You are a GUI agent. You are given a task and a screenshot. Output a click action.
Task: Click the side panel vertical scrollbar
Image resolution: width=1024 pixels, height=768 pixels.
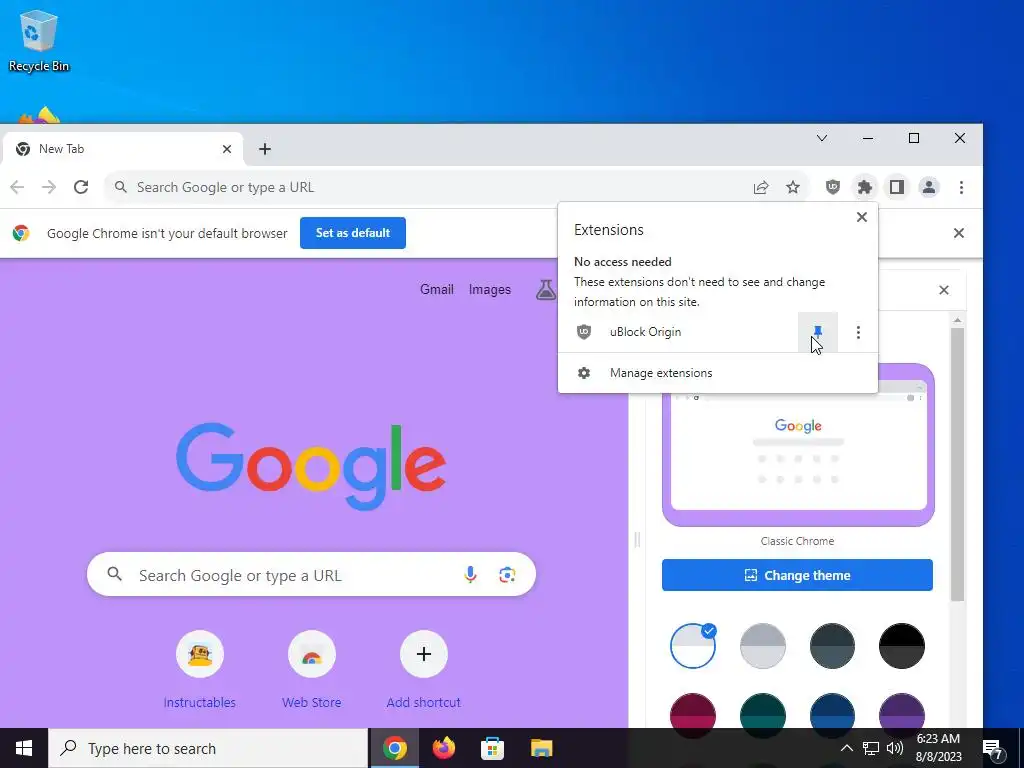tap(957, 464)
